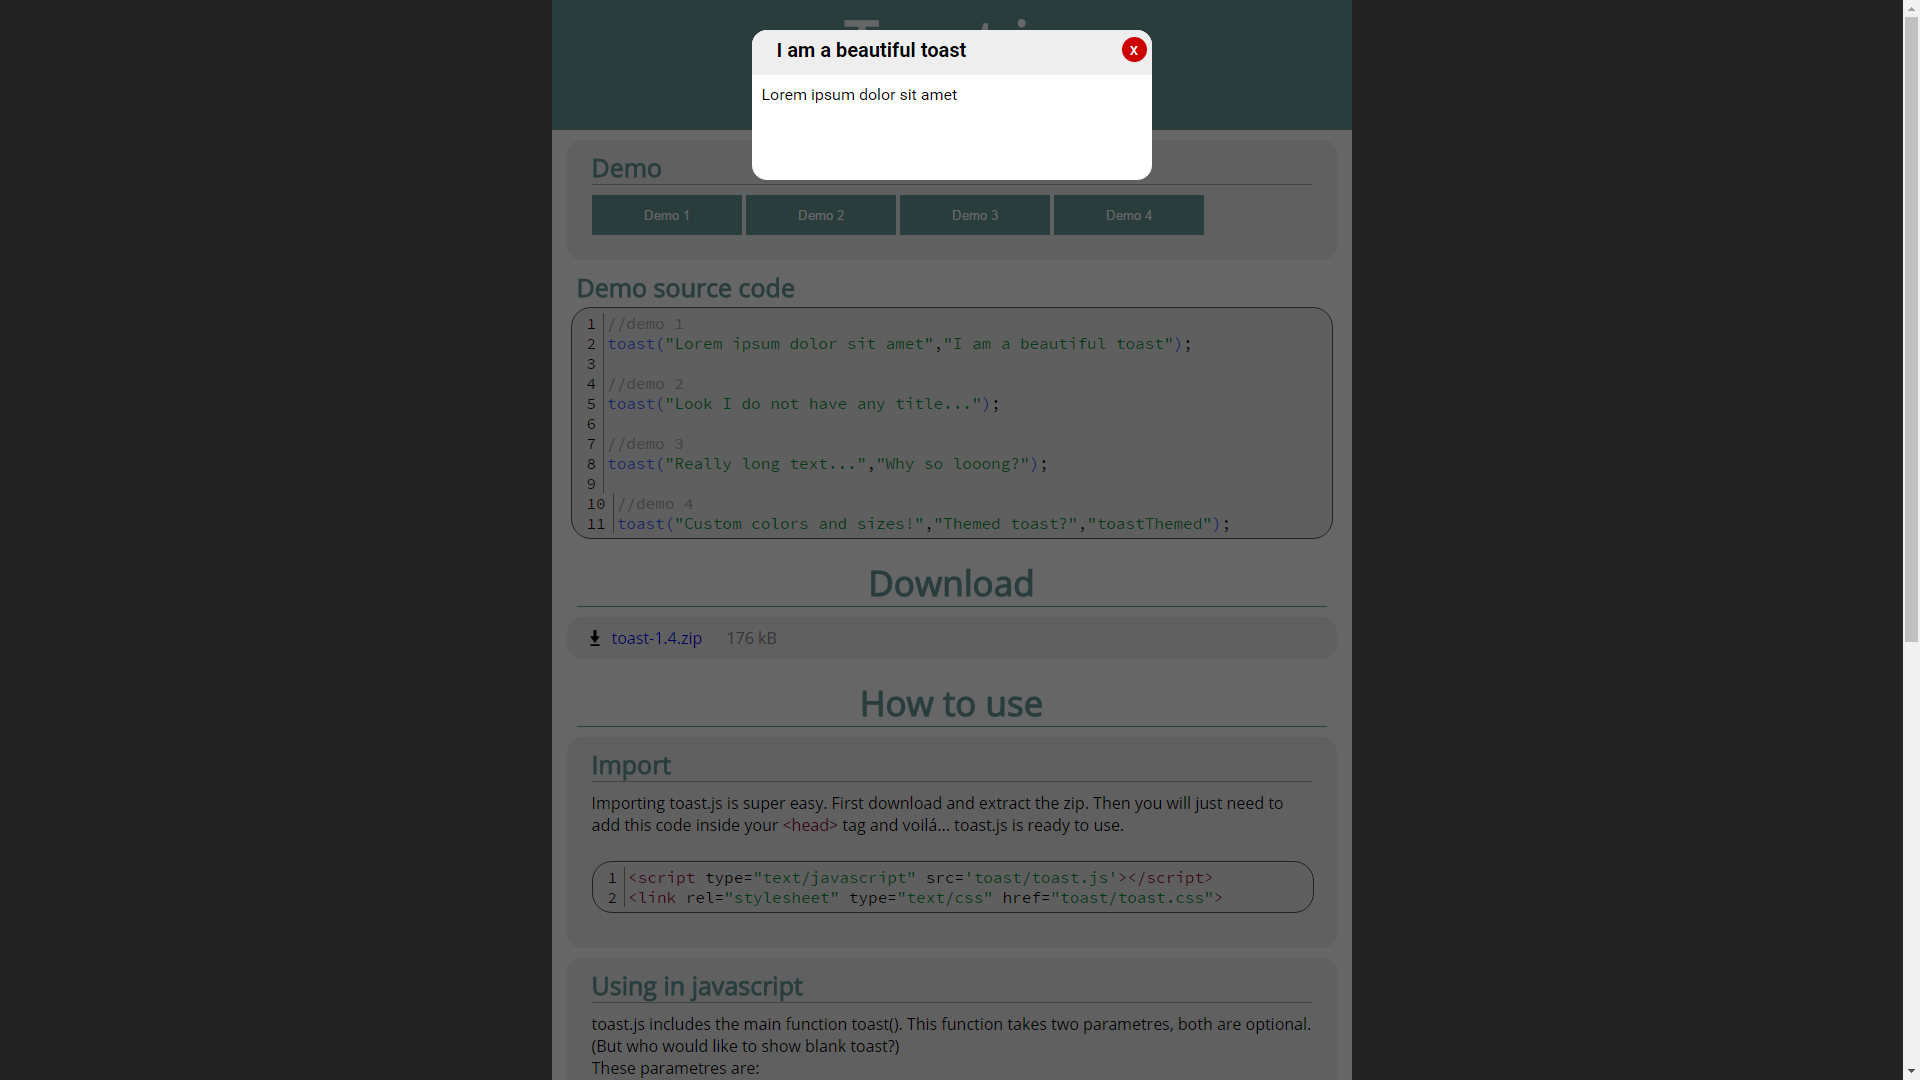Click the demo 4 code line
Image resolution: width=1920 pixels, height=1080 pixels.
[925, 524]
